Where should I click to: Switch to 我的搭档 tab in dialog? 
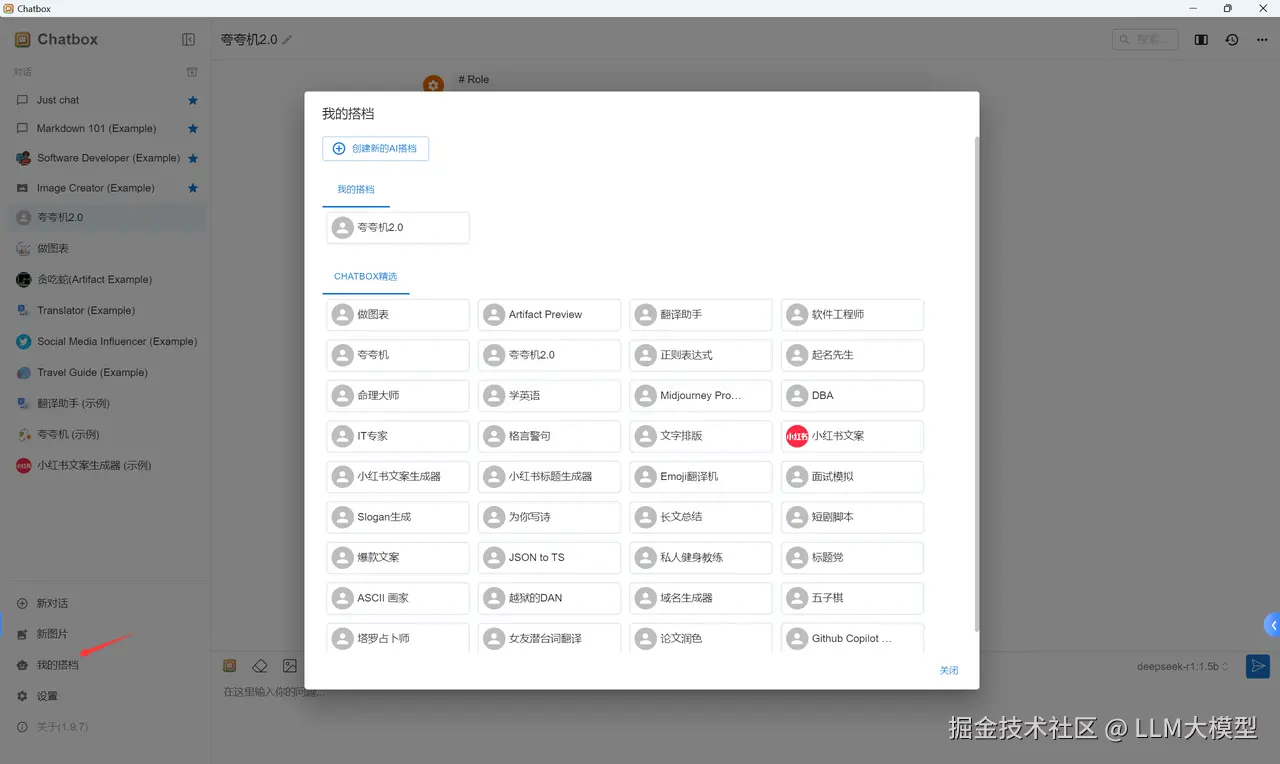pyautogui.click(x=355, y=189)
